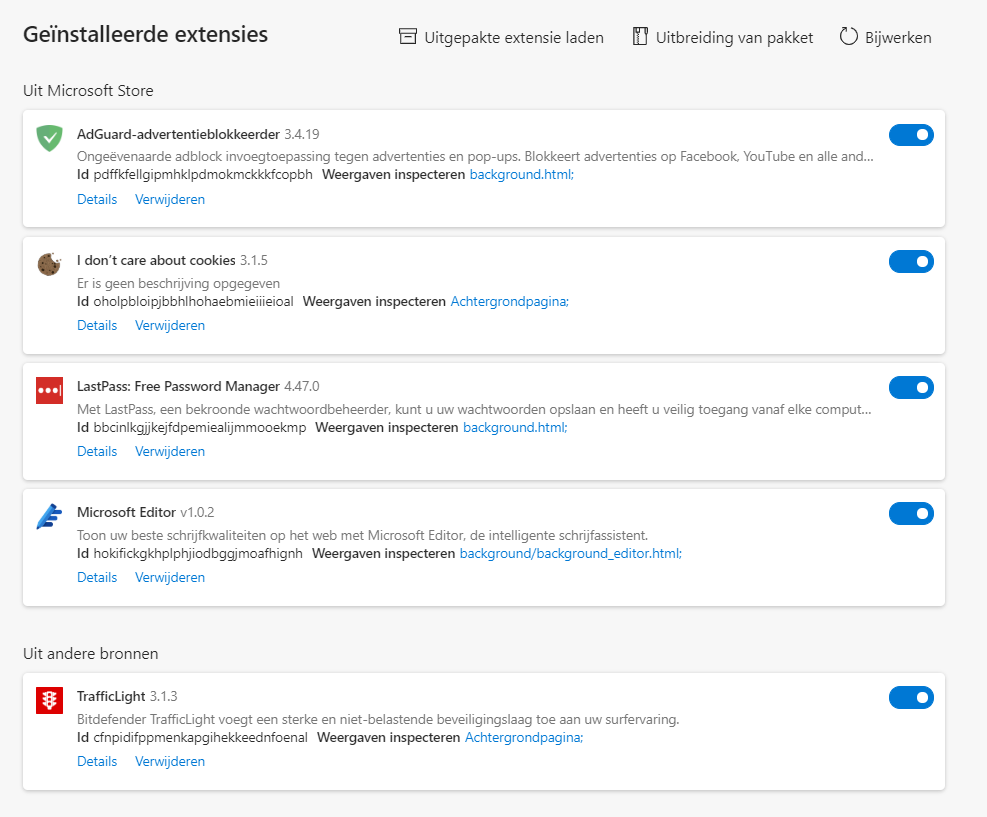Click the Bijwerken refresh icon
This screenshot has width=987, height=817.
click(x=849, y=37)
